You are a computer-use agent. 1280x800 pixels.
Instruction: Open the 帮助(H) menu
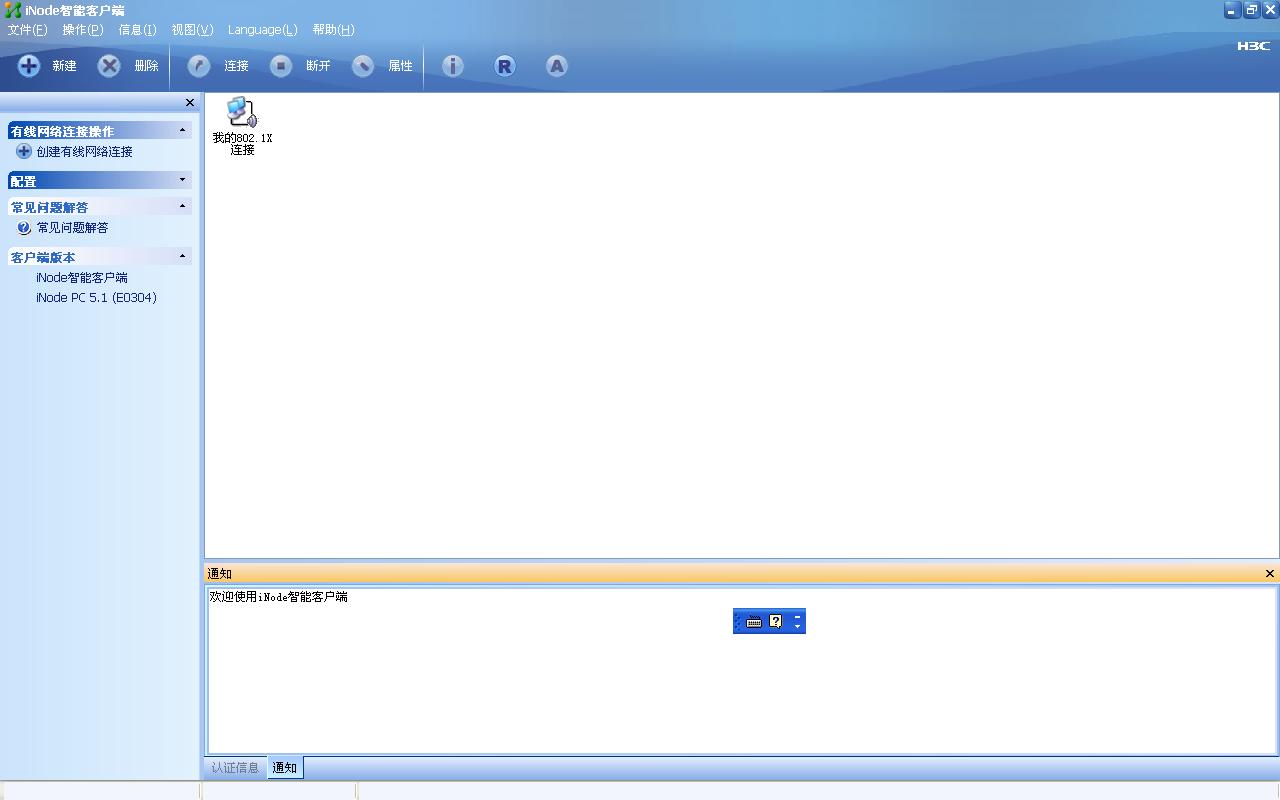(333, 30)
